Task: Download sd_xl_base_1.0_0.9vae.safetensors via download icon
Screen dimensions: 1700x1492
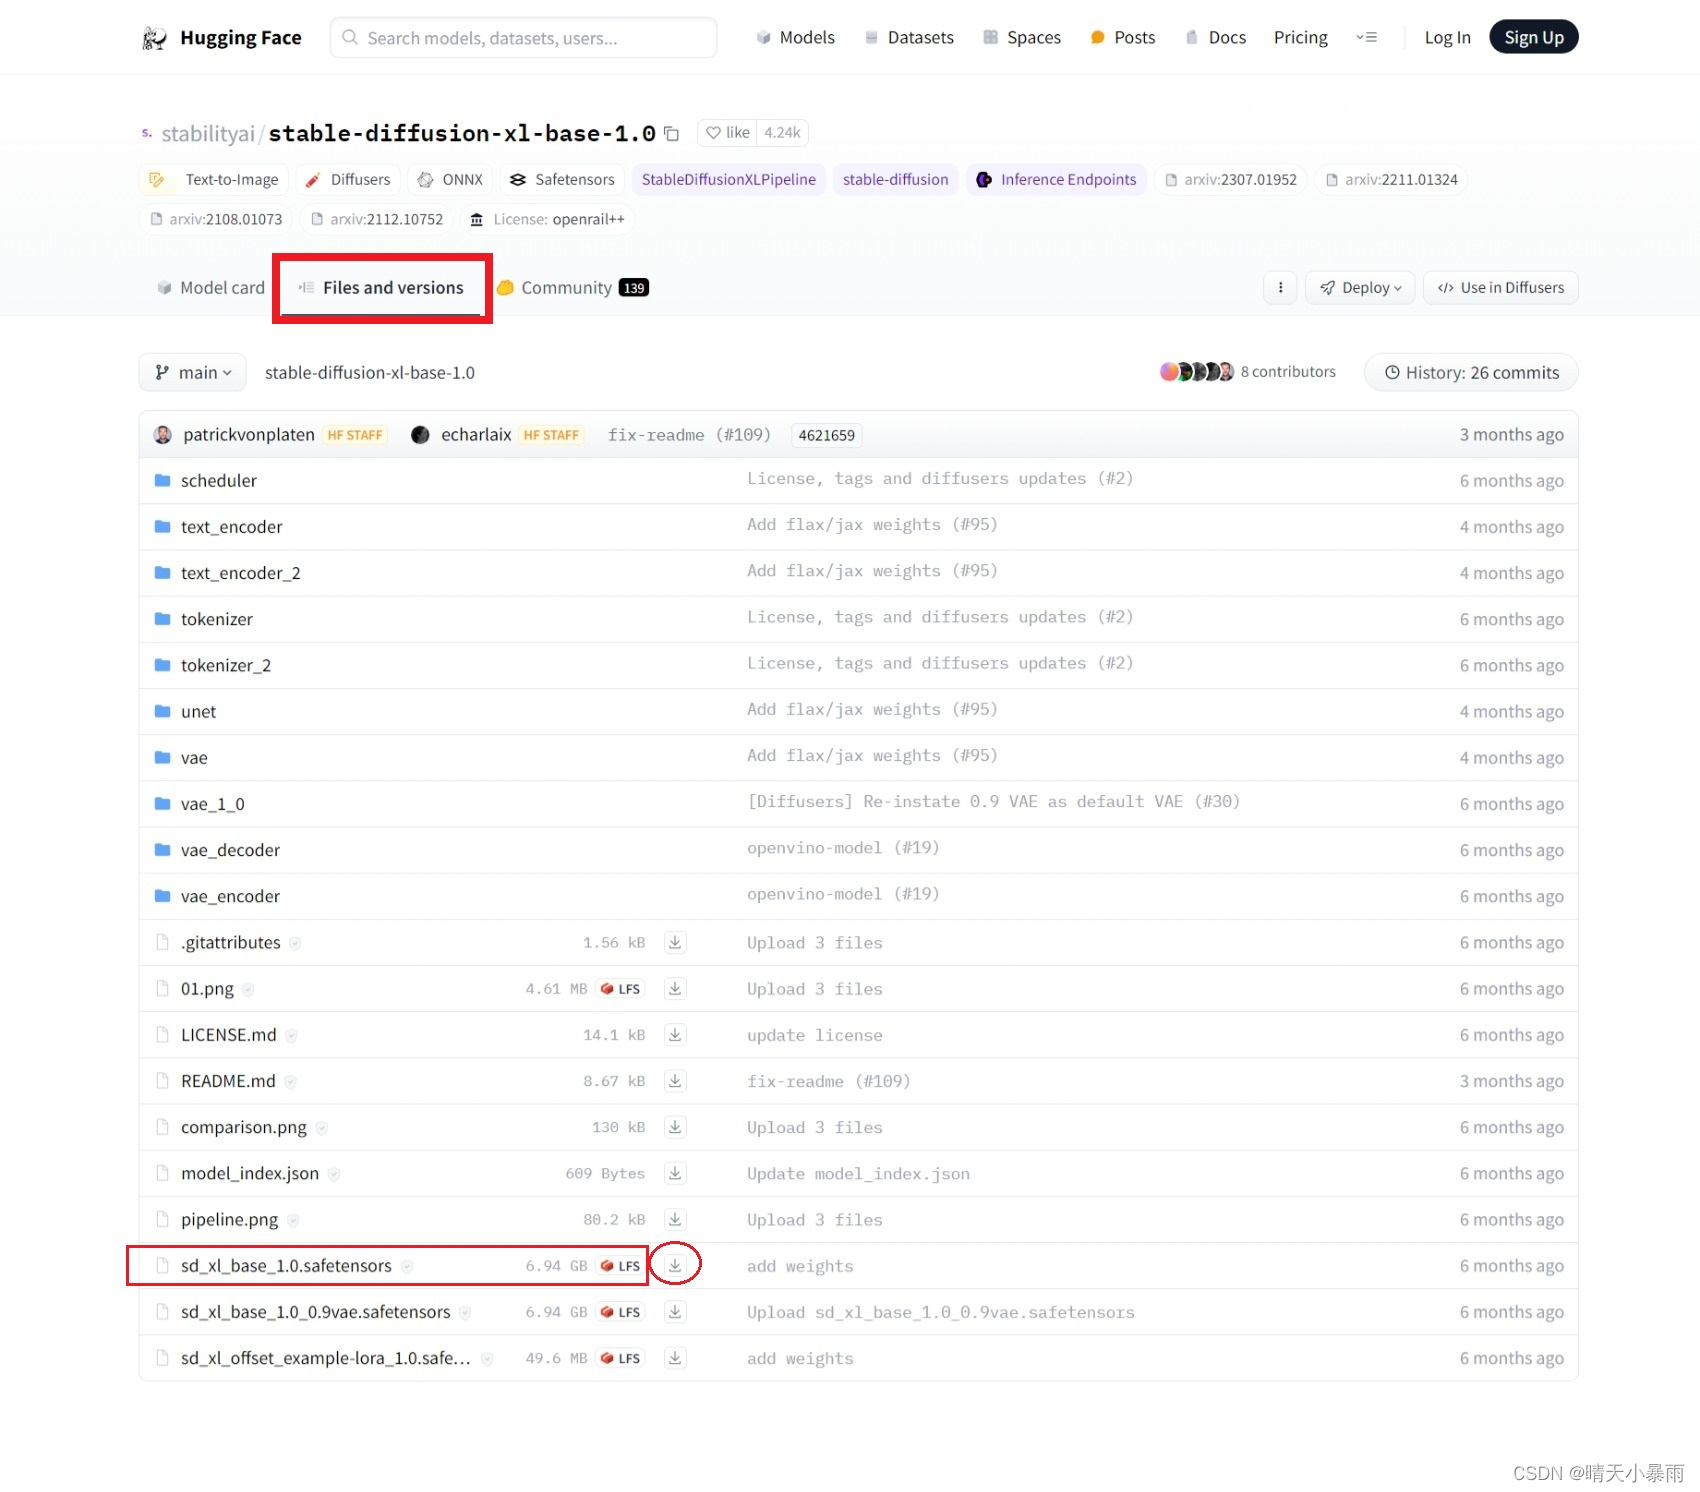Action: coord(675,1312)
